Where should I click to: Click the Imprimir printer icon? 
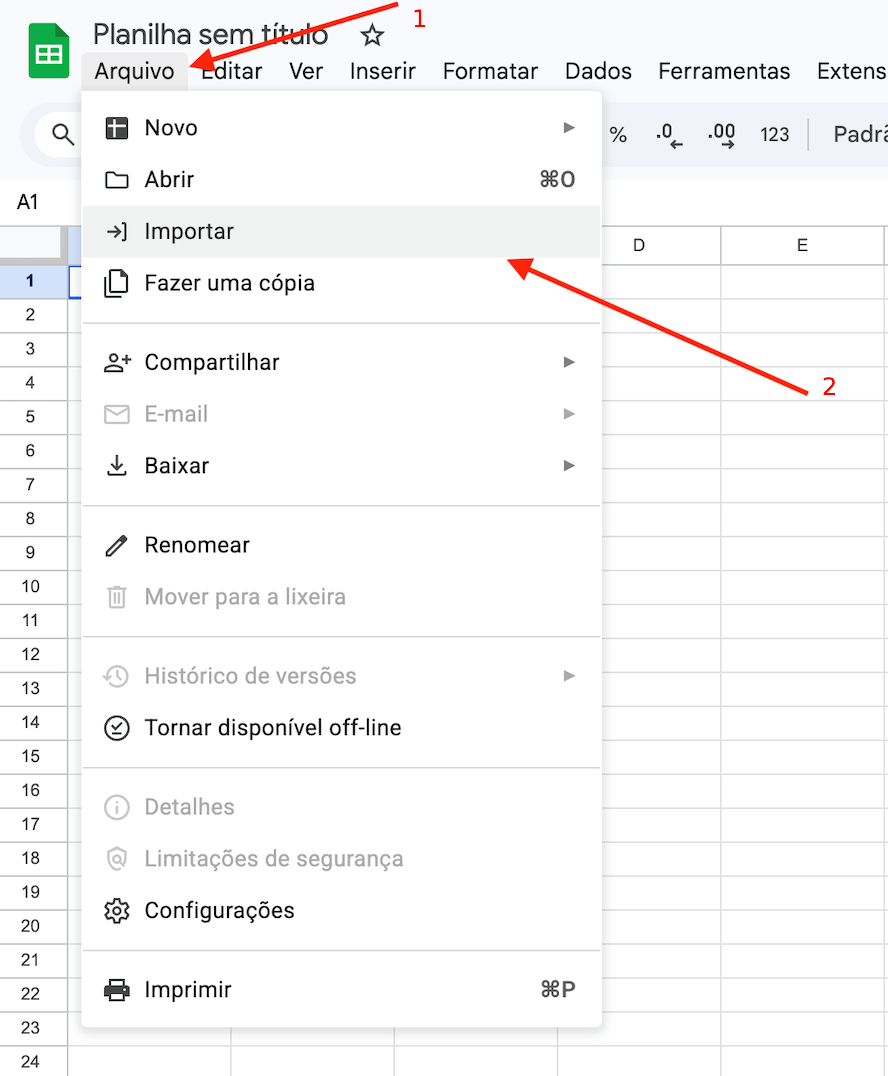[117, 990]
